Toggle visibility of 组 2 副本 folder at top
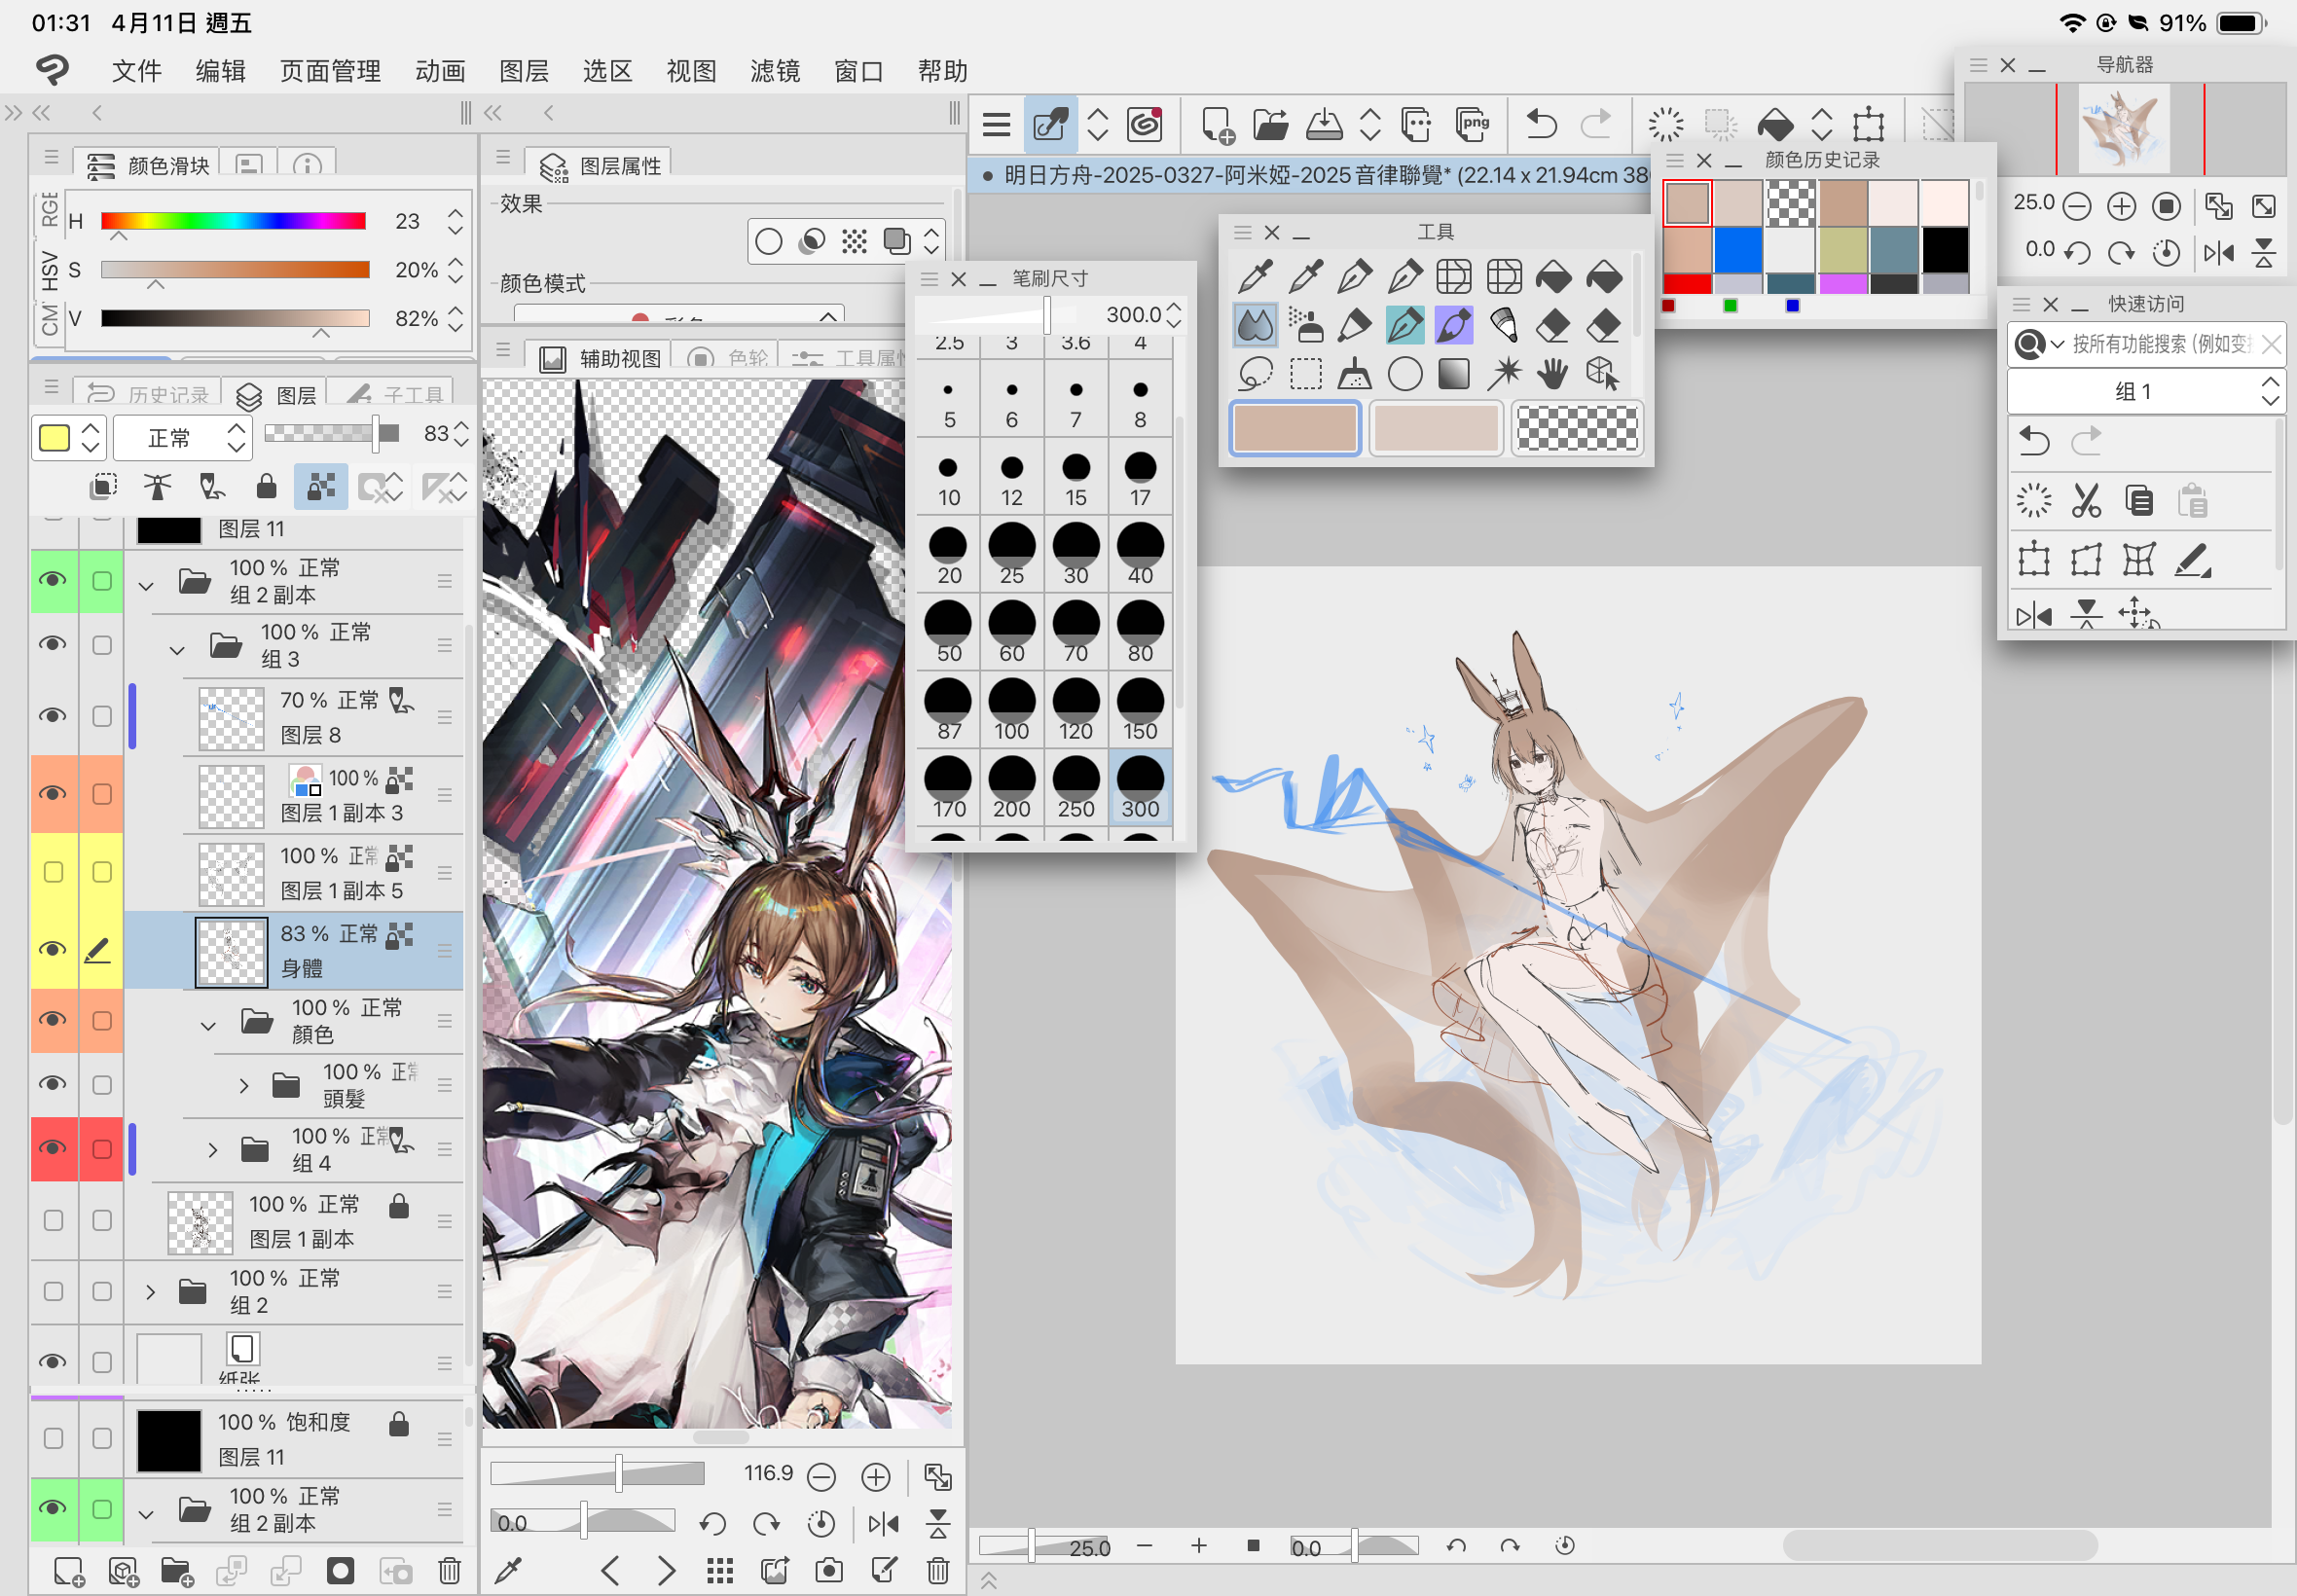Screen dimensions: 2297x1596 (x=53, y=580)
